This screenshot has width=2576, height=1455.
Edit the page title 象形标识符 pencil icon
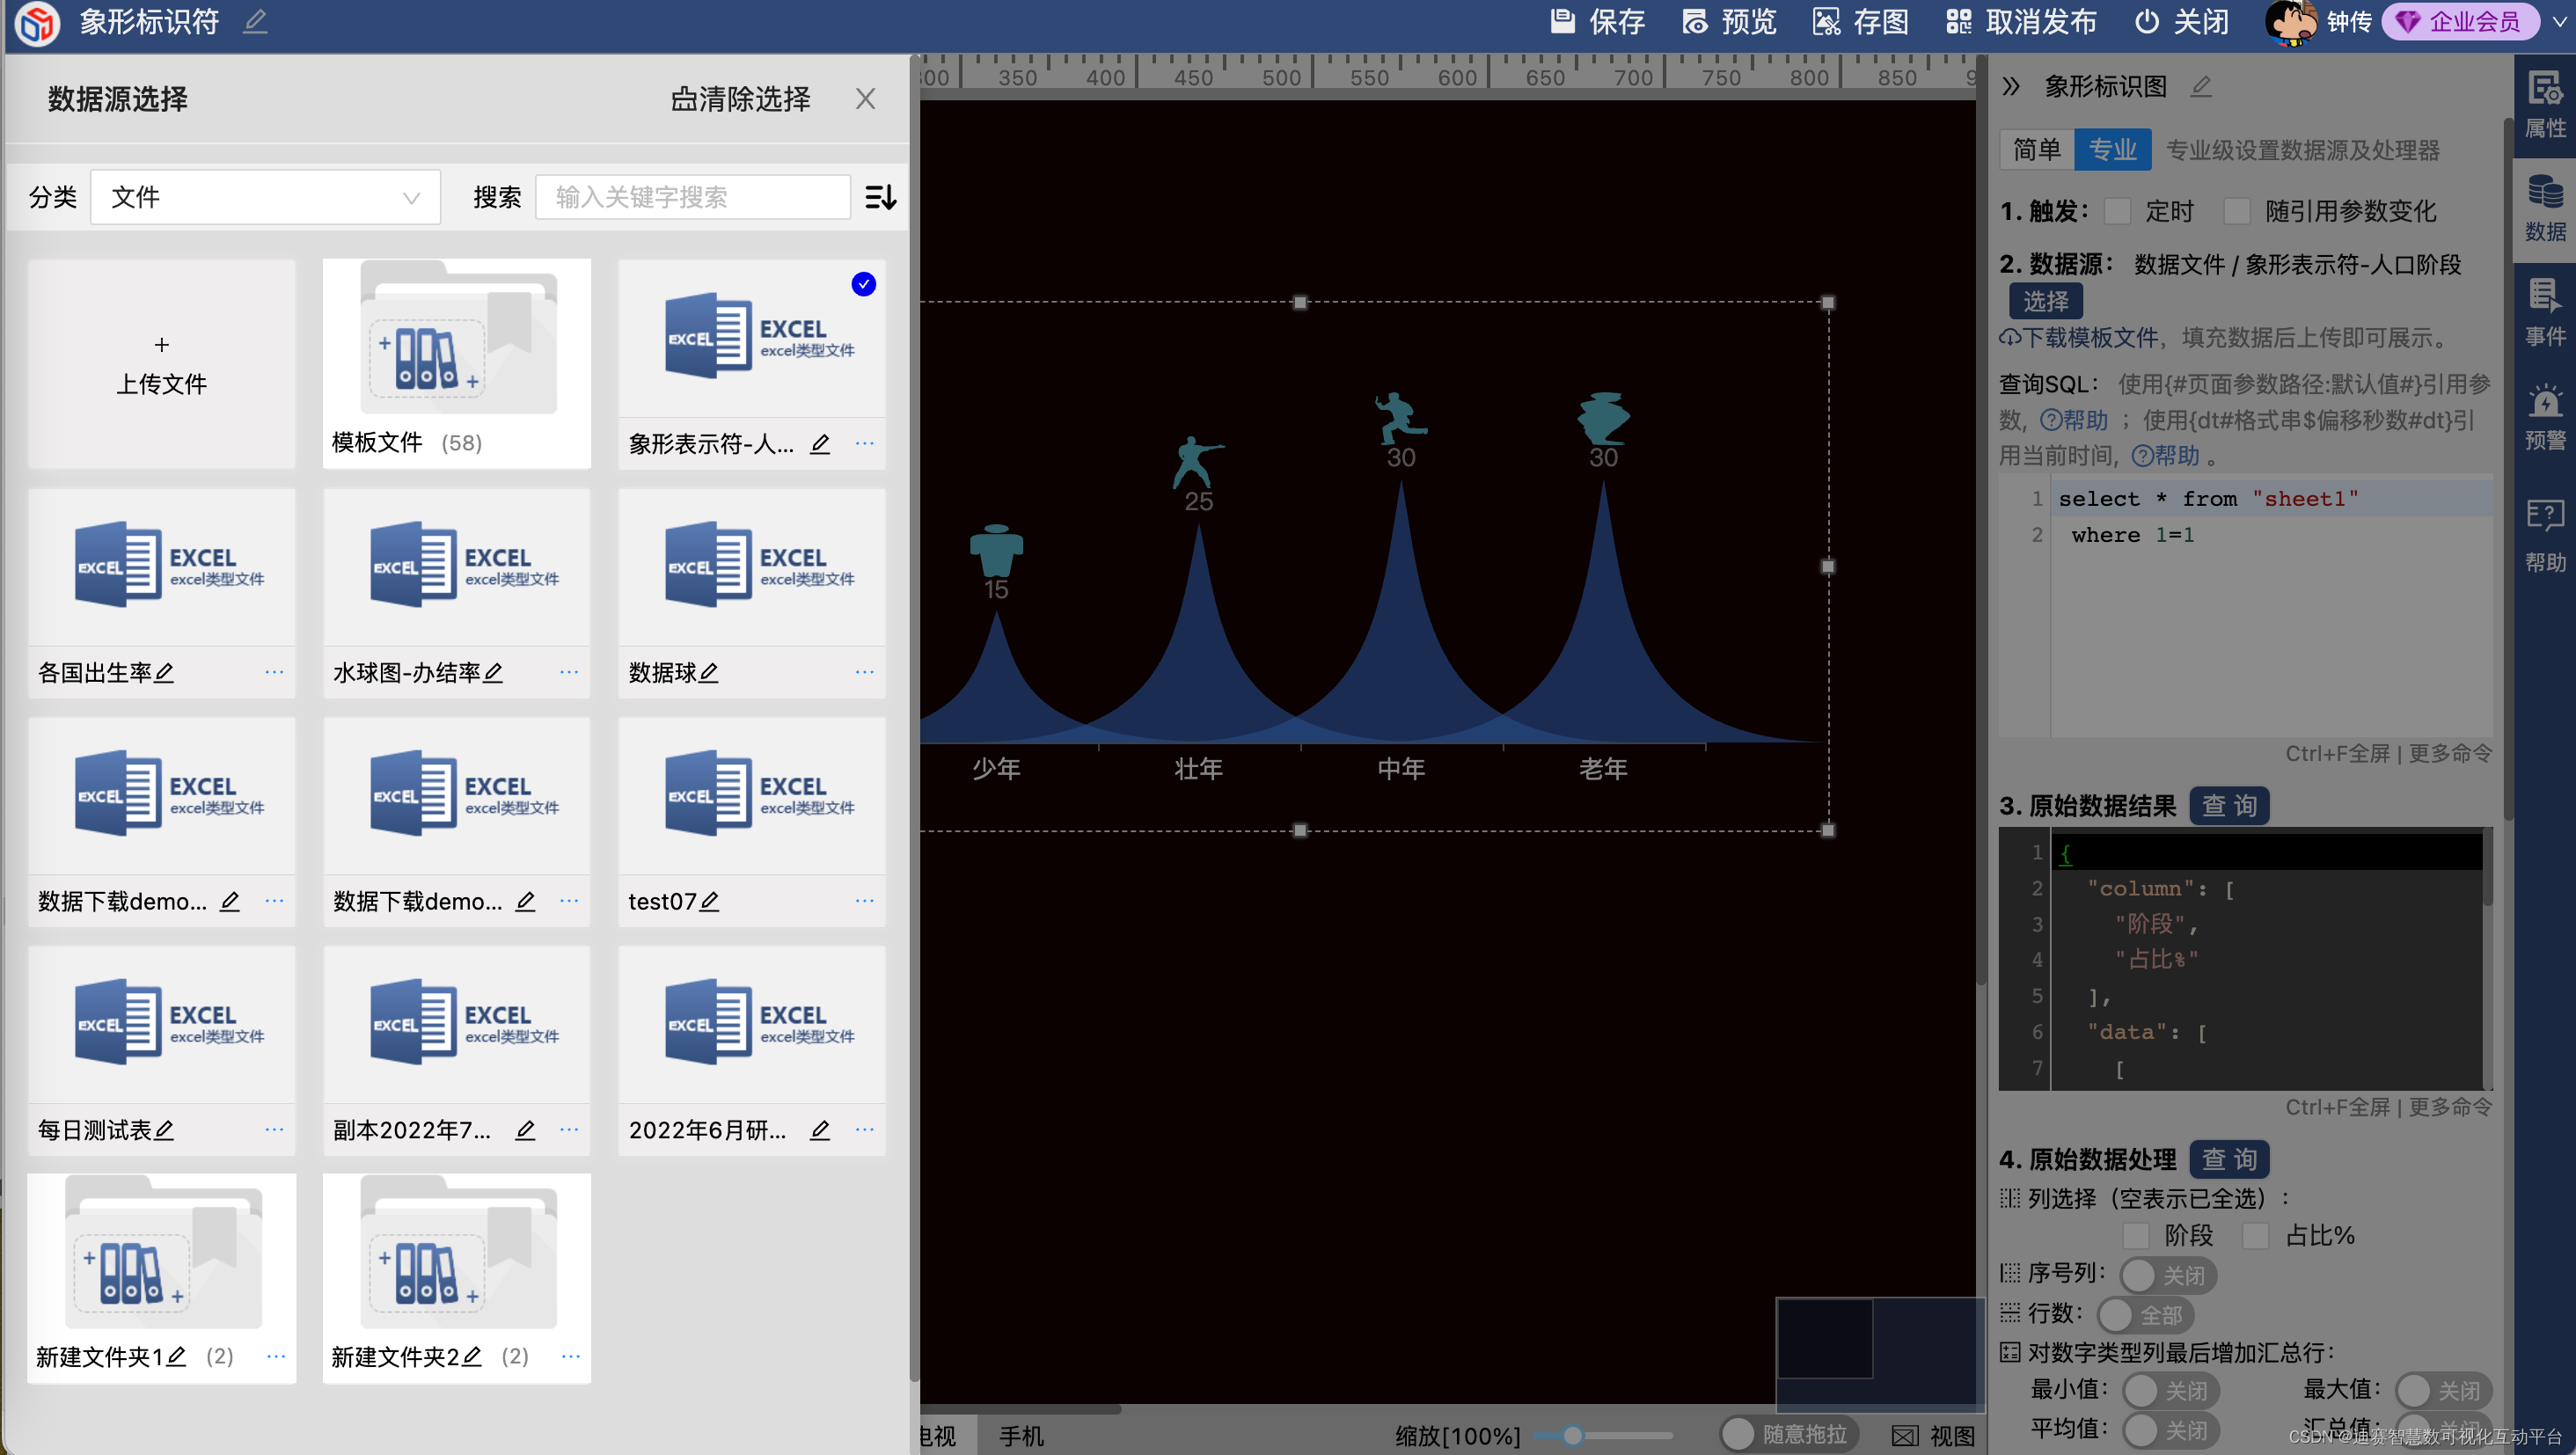point(255,21)
